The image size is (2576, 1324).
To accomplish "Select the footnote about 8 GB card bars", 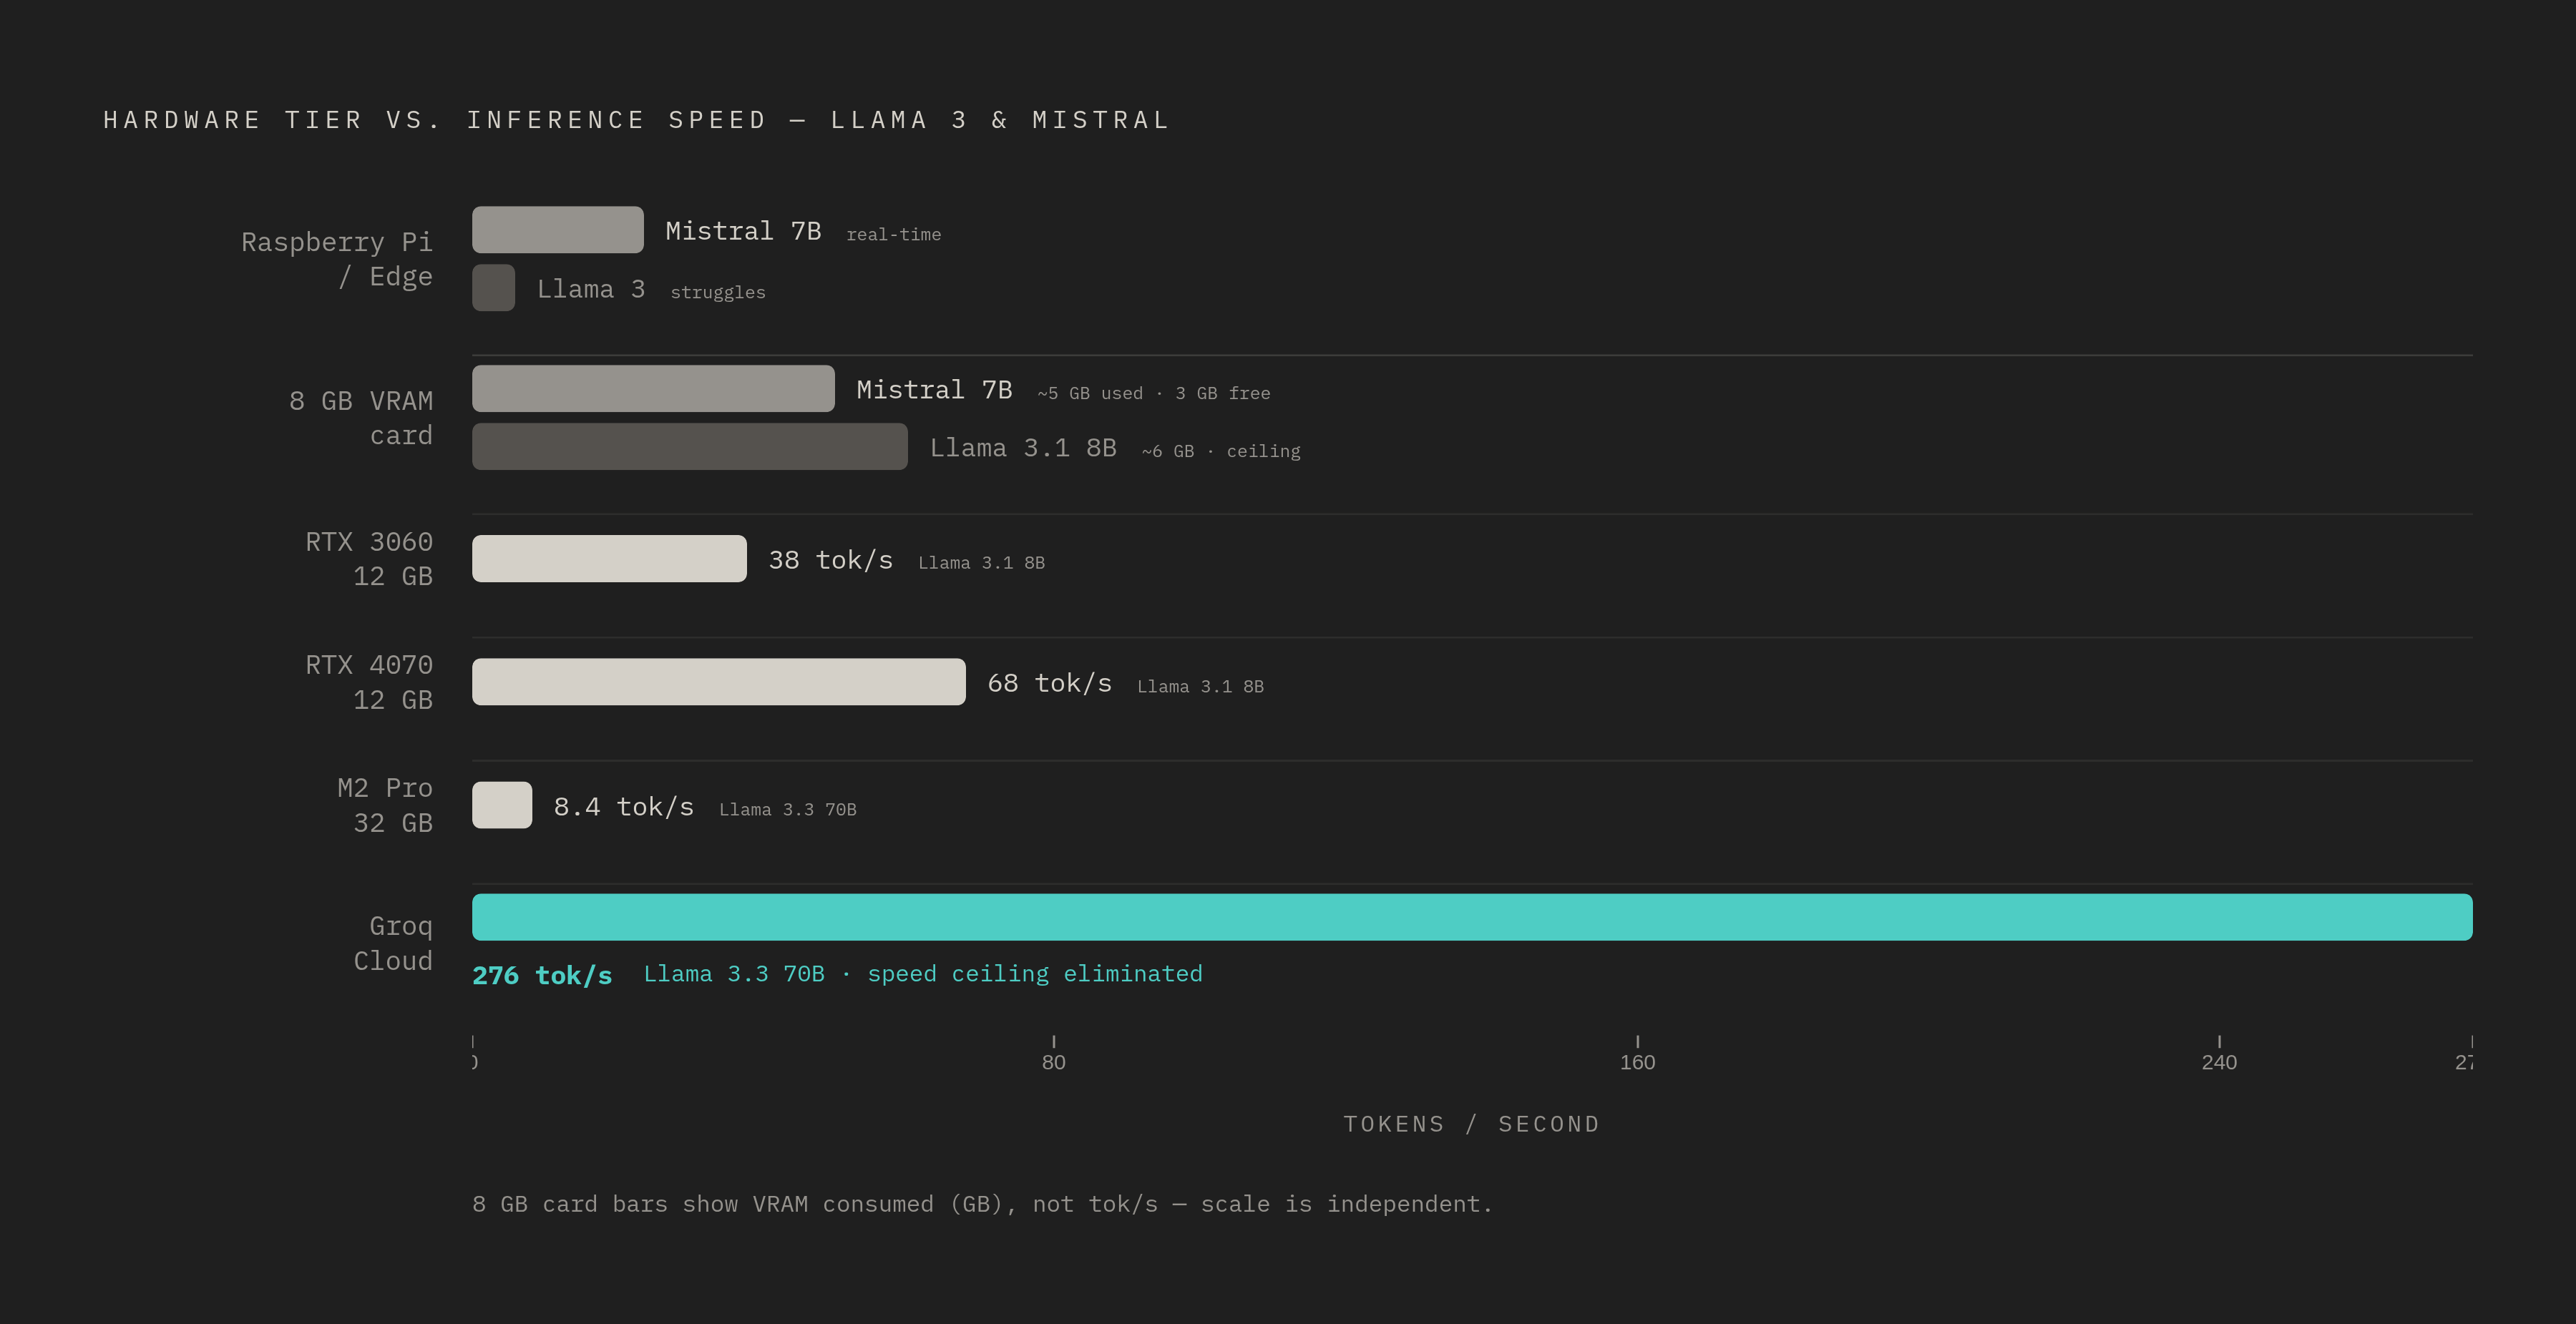I will pos(982,1204).
